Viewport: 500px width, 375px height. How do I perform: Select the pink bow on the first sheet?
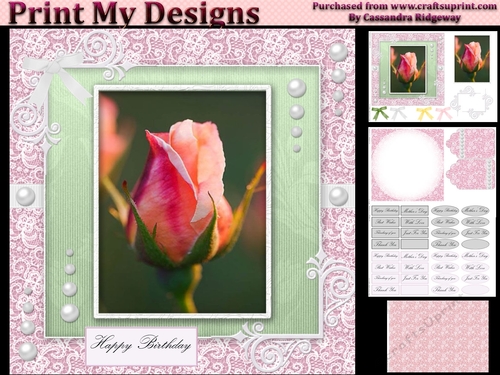444,113
